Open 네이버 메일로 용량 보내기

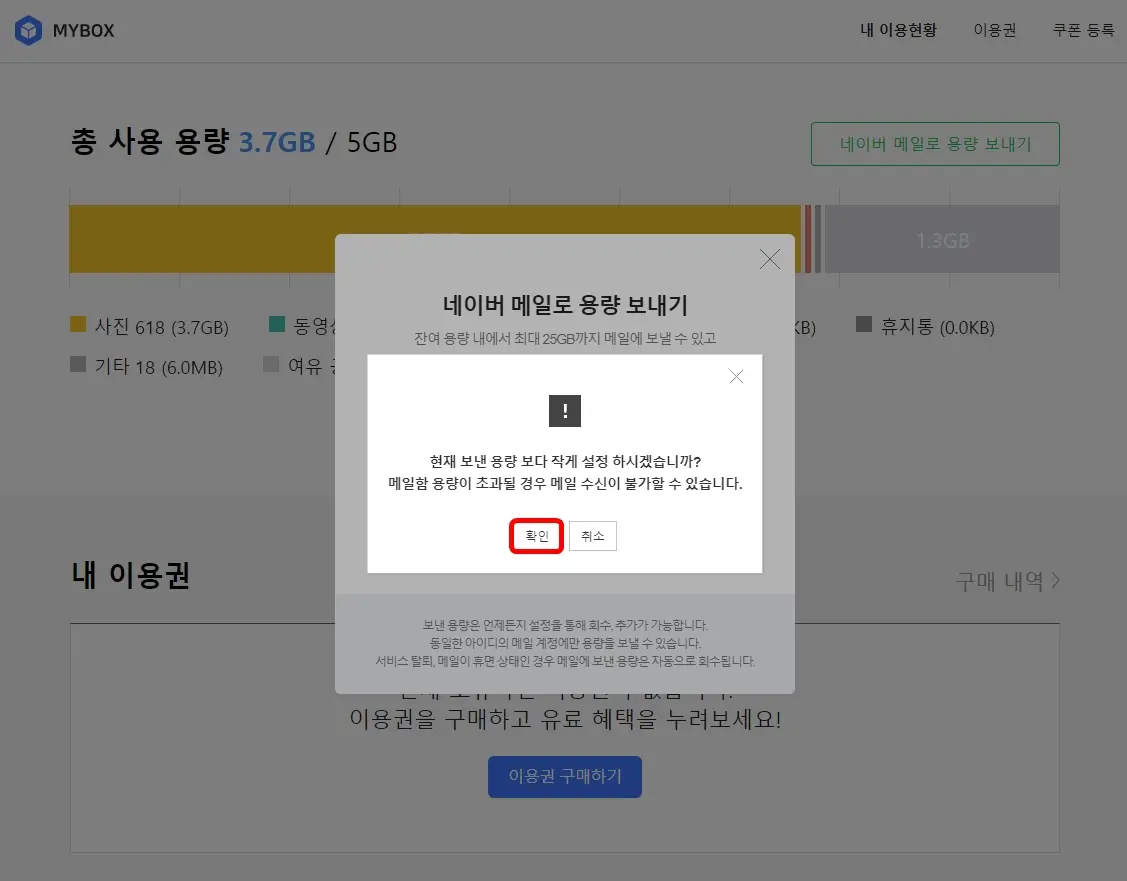click(x=934, y=143)
